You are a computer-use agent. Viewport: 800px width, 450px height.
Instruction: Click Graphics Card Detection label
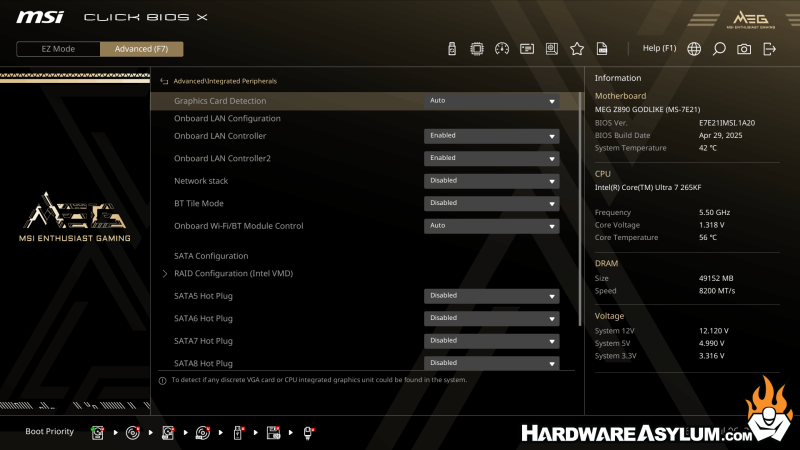[220, 101]
